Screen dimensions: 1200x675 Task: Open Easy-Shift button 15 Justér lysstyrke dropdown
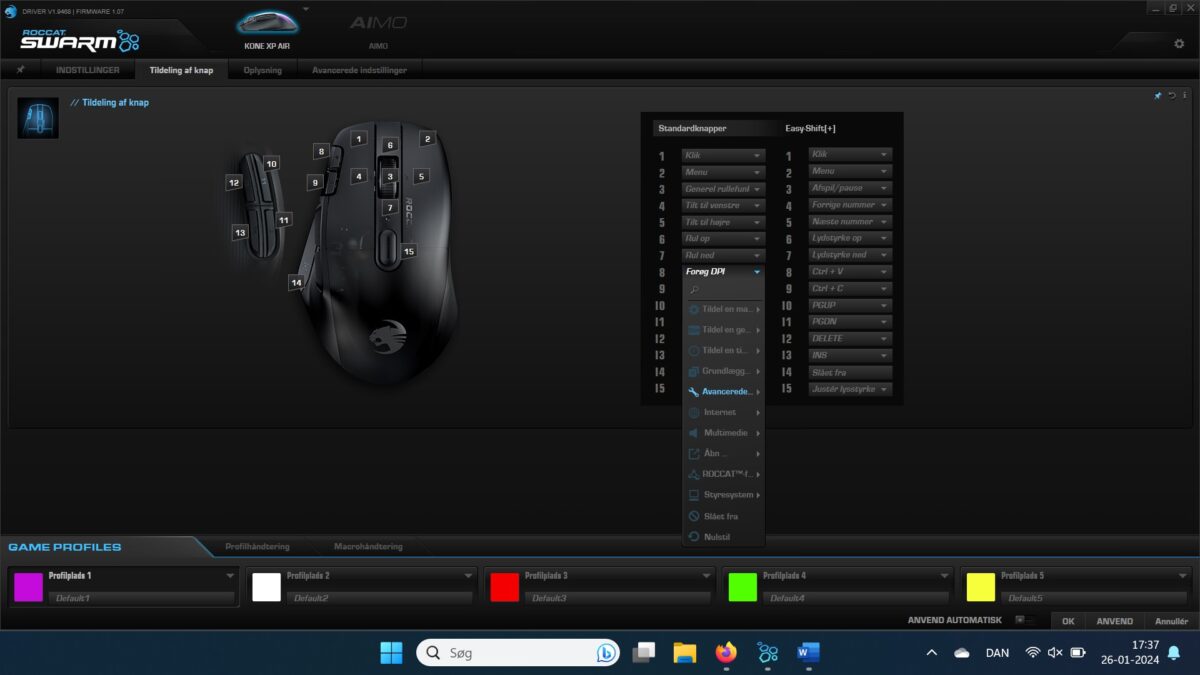coord(850,389)
